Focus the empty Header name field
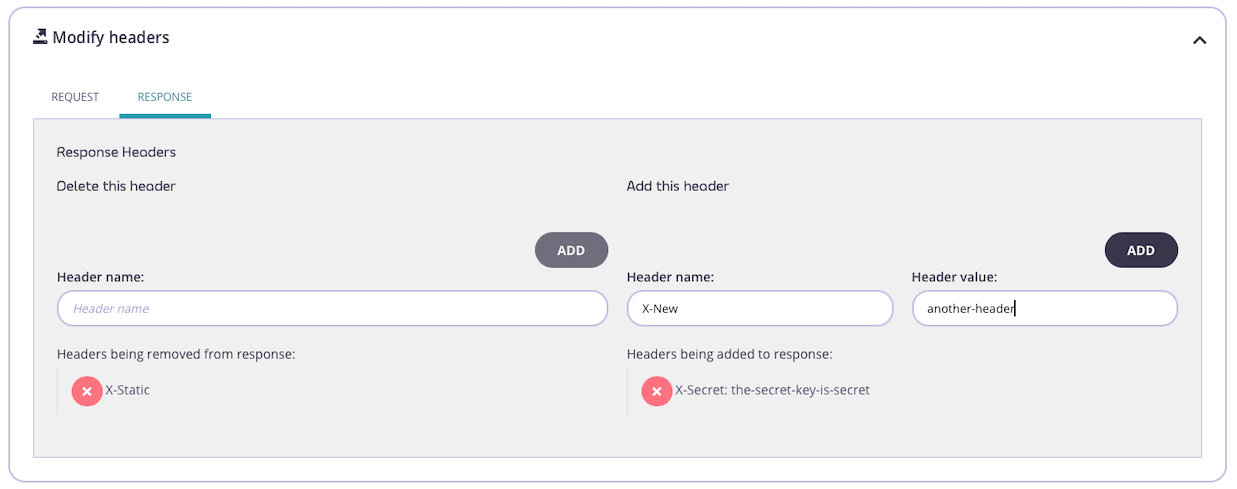Viewport: 1237px width, 489px height. [332, 308]
